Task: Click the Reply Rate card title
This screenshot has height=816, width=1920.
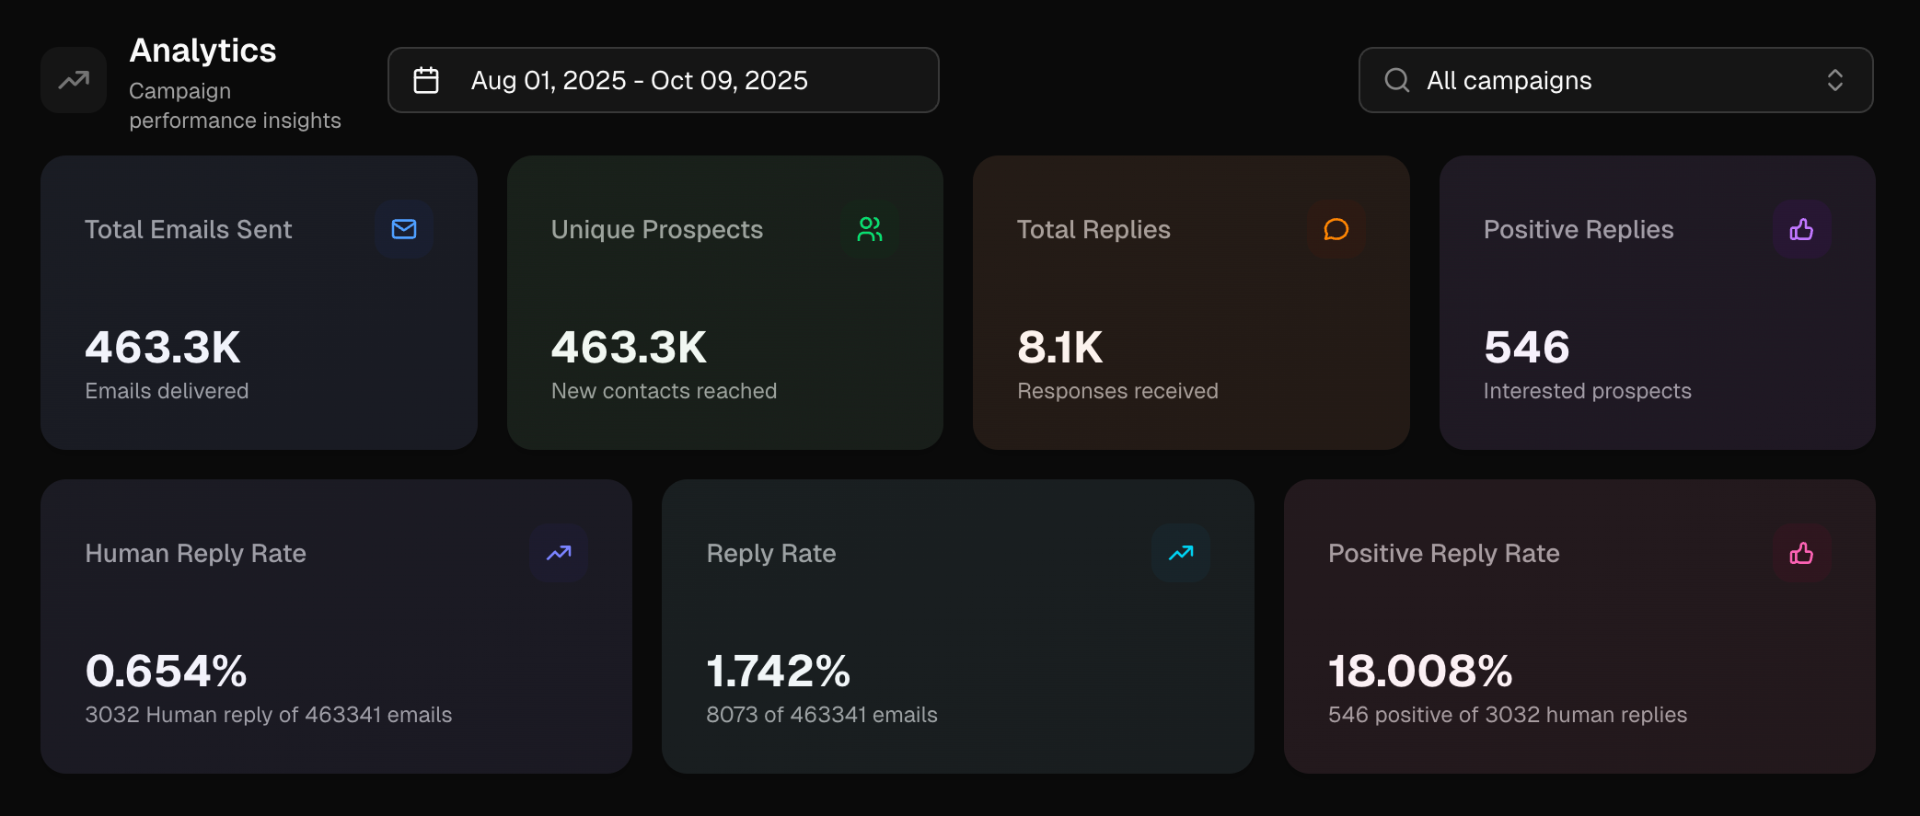Action: 771,553
